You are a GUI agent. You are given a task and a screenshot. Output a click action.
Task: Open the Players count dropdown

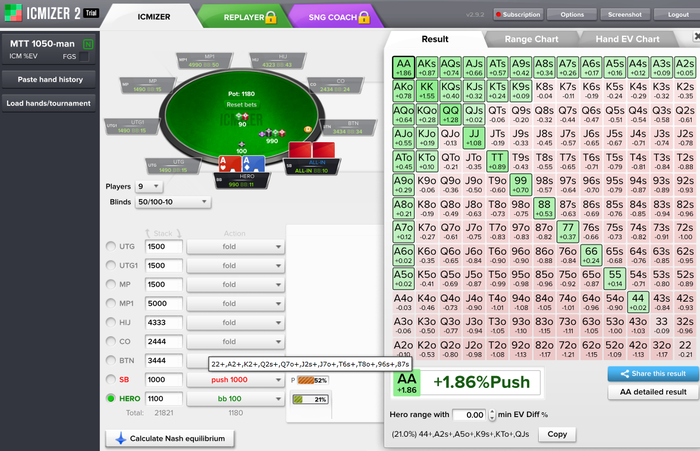pos(149,186)
